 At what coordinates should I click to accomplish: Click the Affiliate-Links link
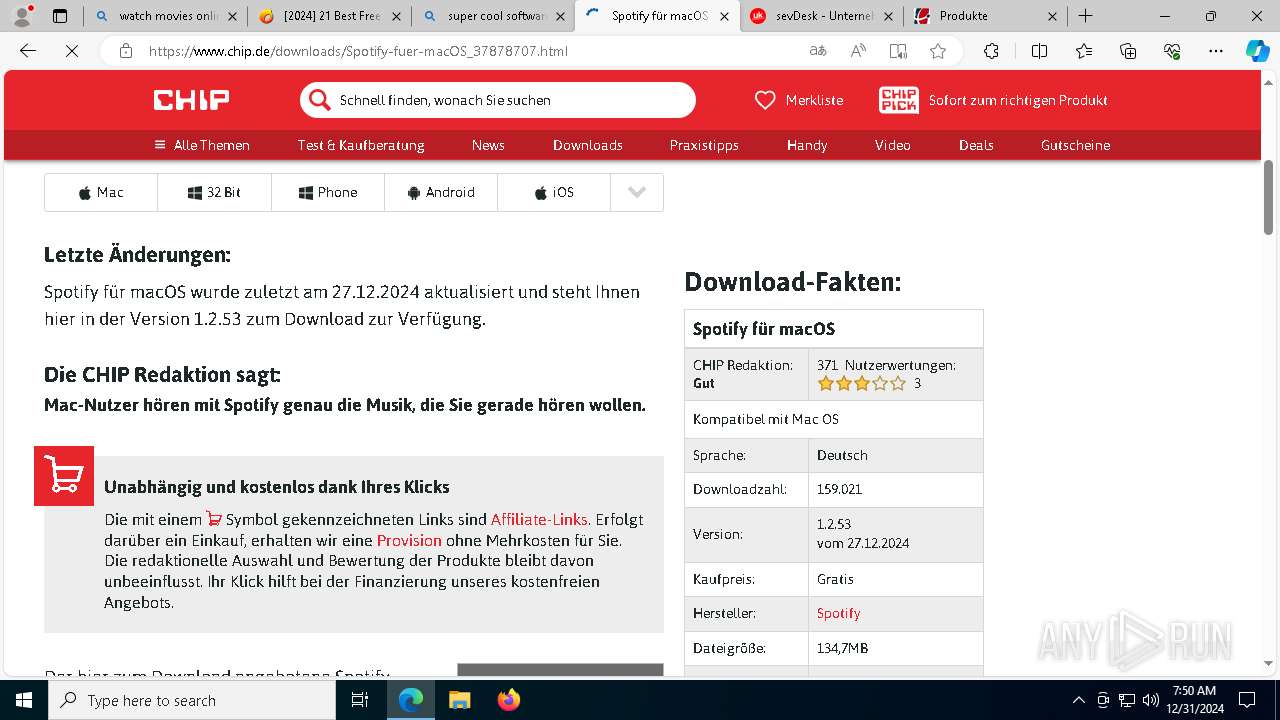point(539,519)
